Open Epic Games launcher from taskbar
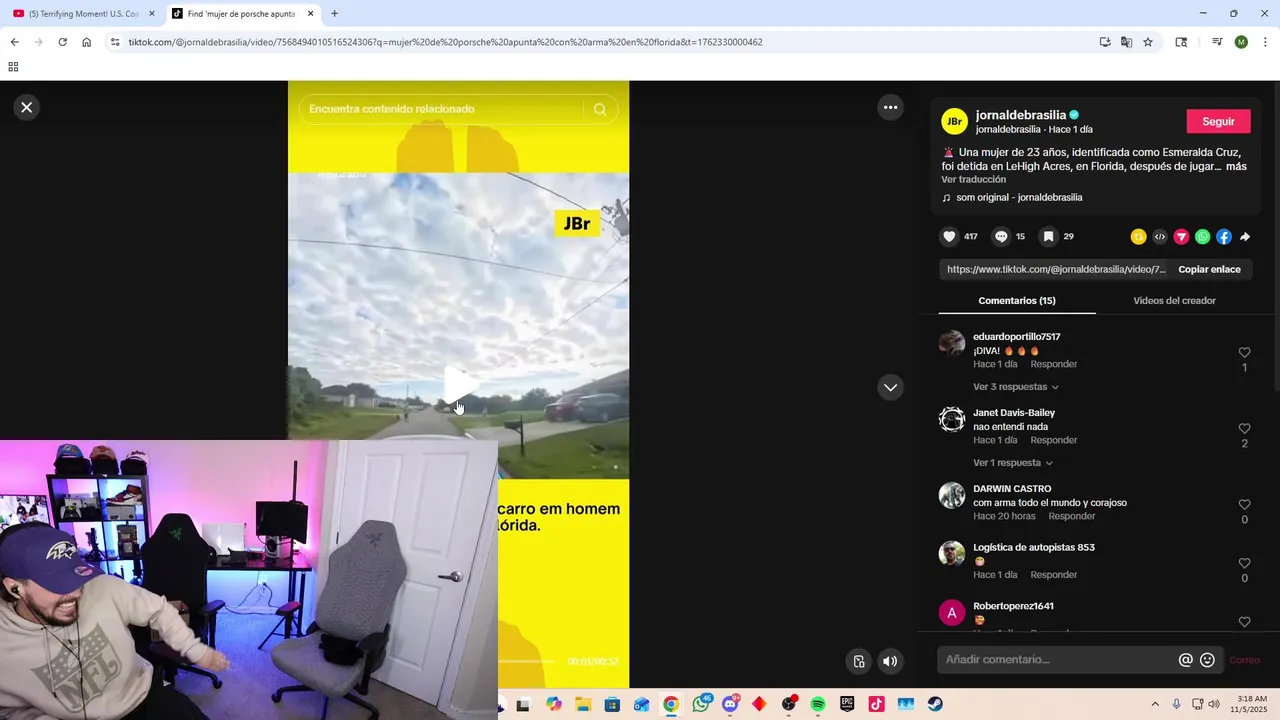This screenshot has width=1280, height=720. point(847,704)
